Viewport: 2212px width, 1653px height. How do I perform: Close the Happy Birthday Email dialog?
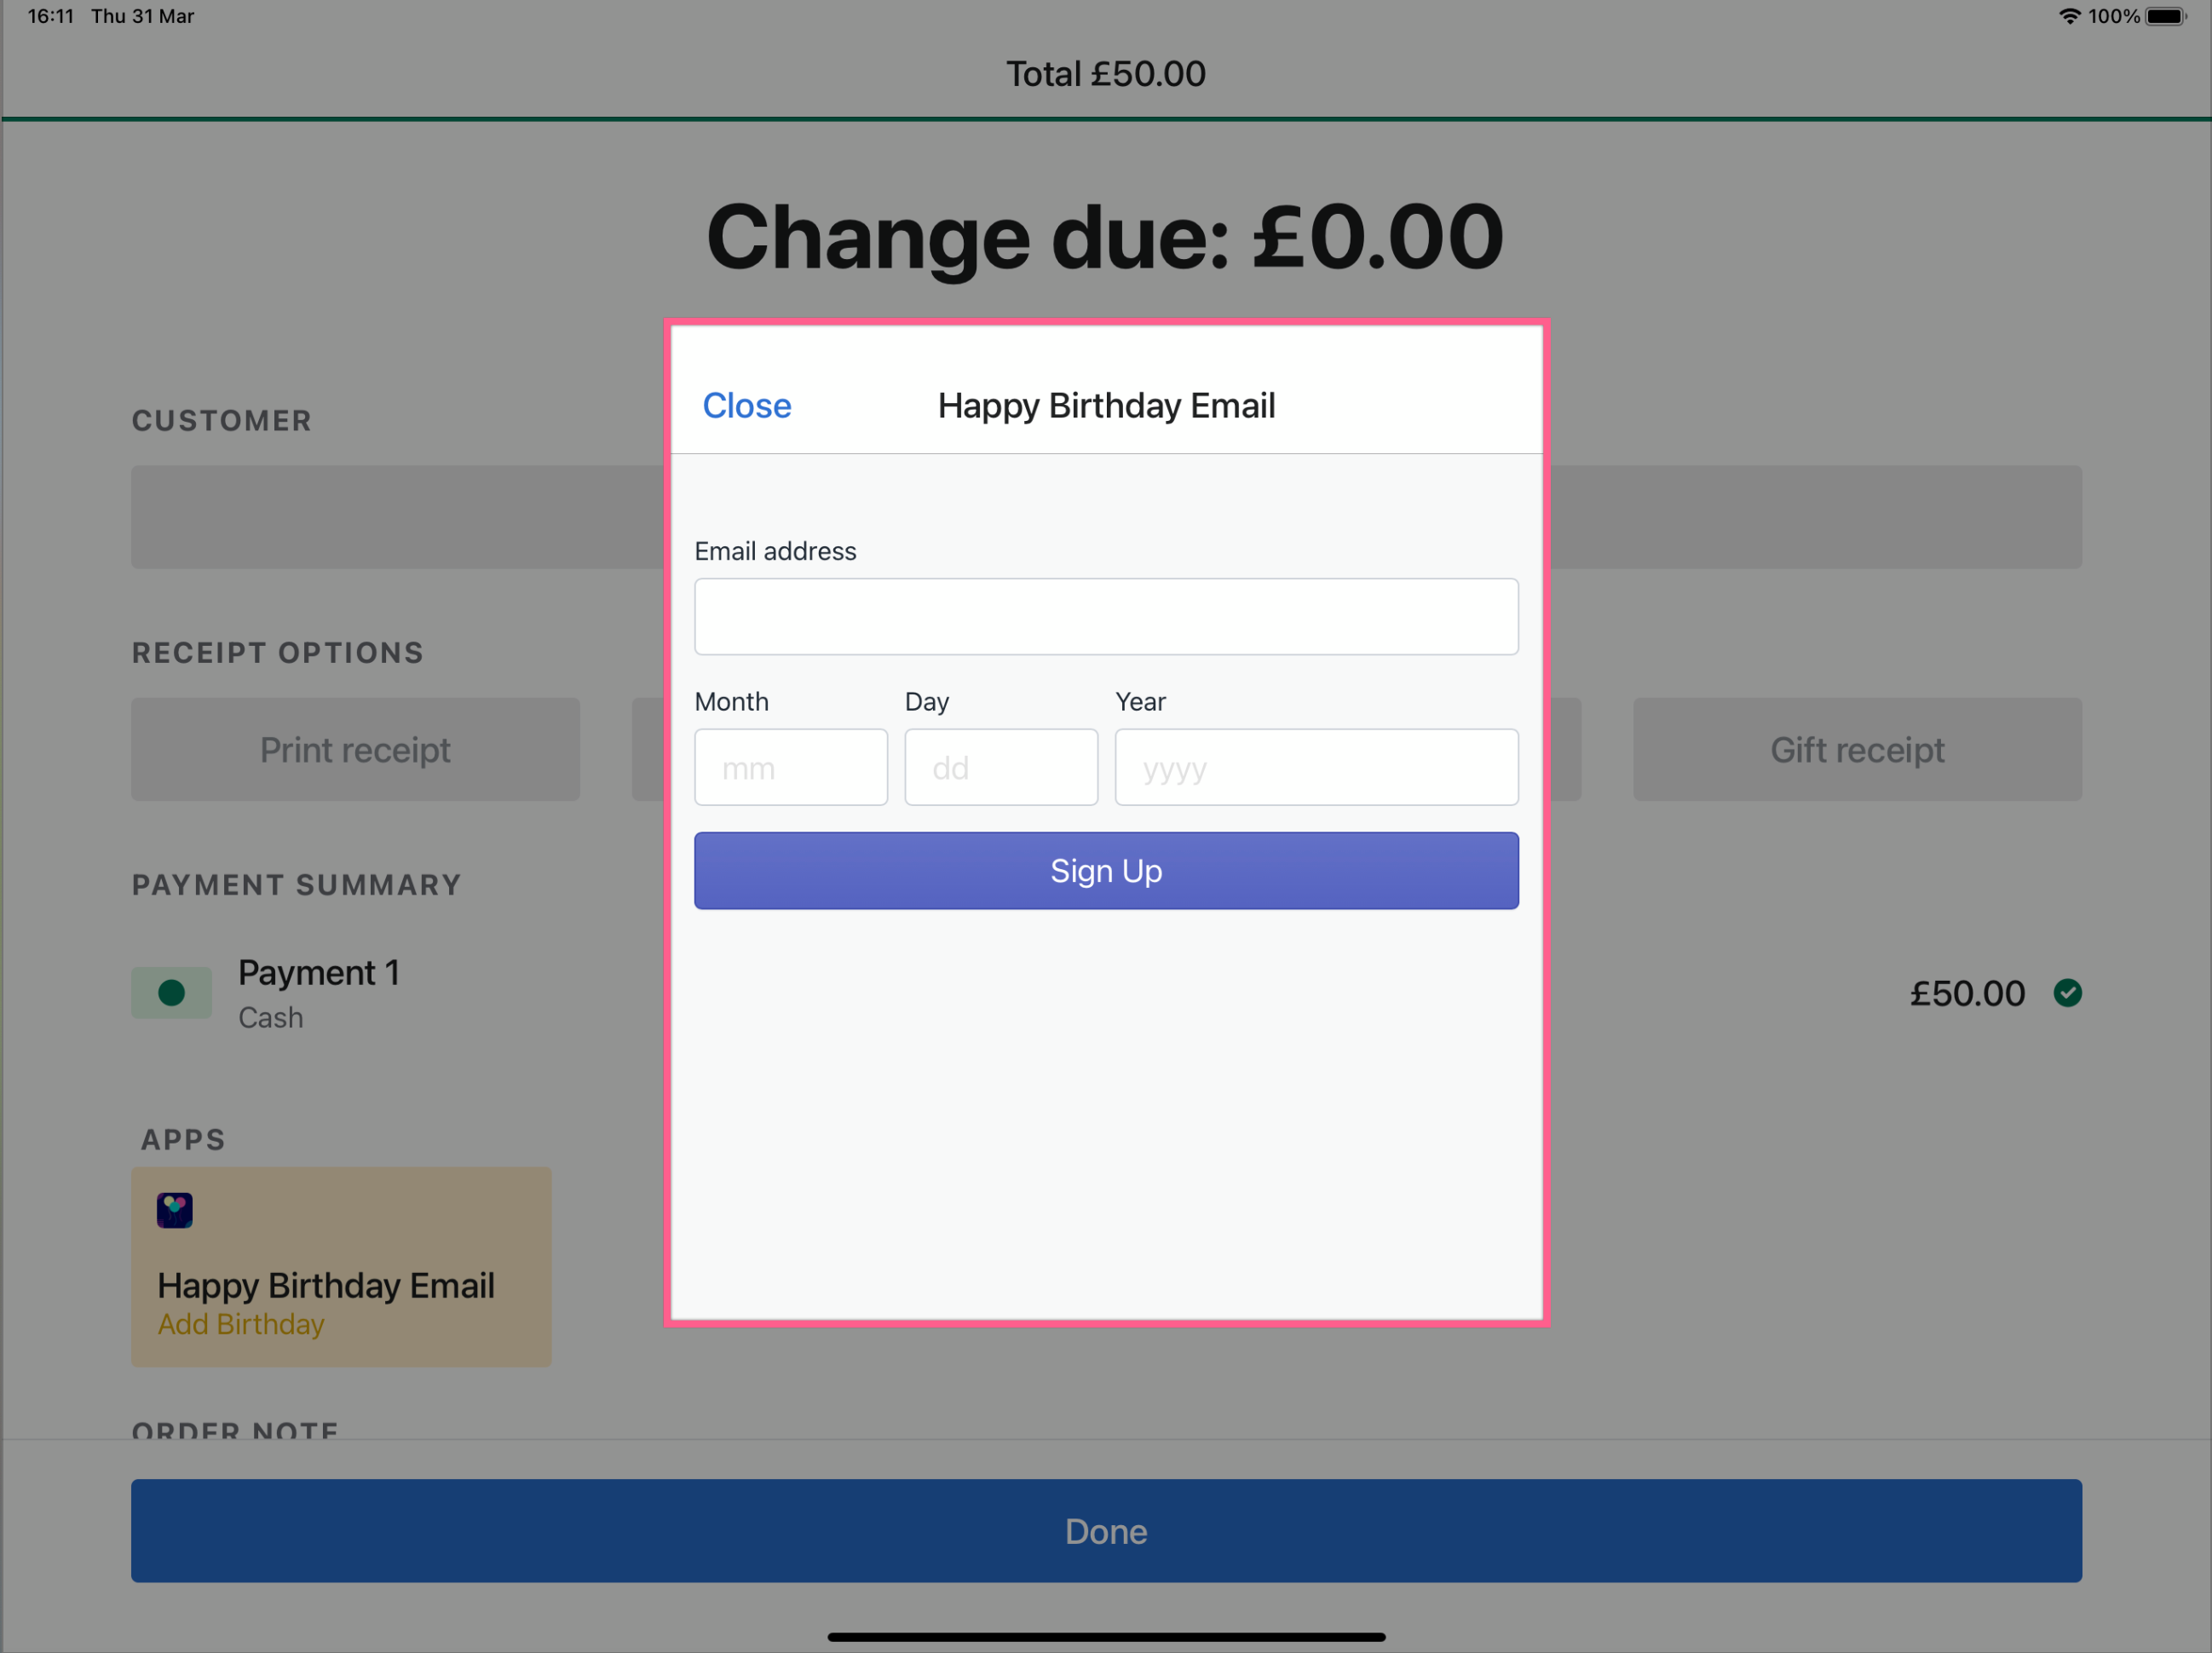[746, 405]
